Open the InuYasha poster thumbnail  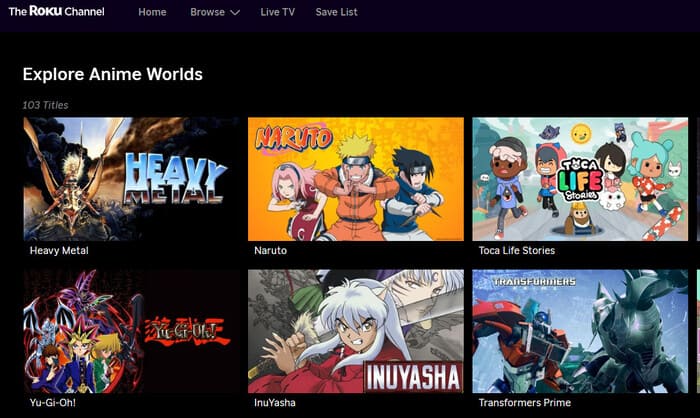click(356, 331)
